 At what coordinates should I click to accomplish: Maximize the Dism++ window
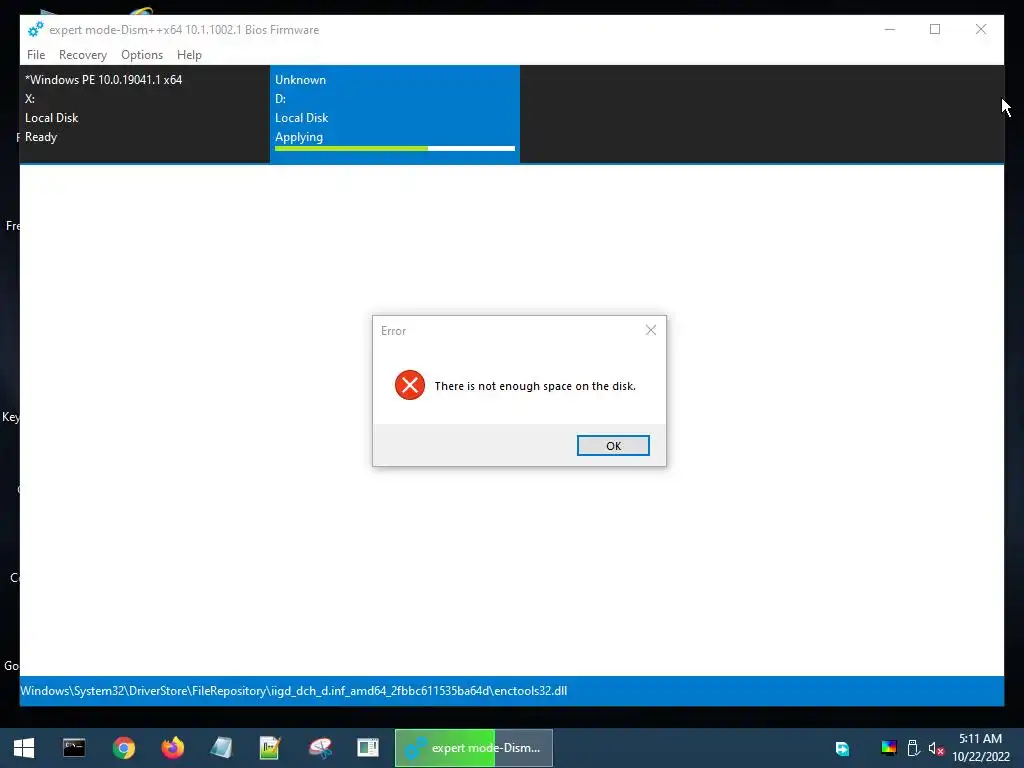click(935, 29)
